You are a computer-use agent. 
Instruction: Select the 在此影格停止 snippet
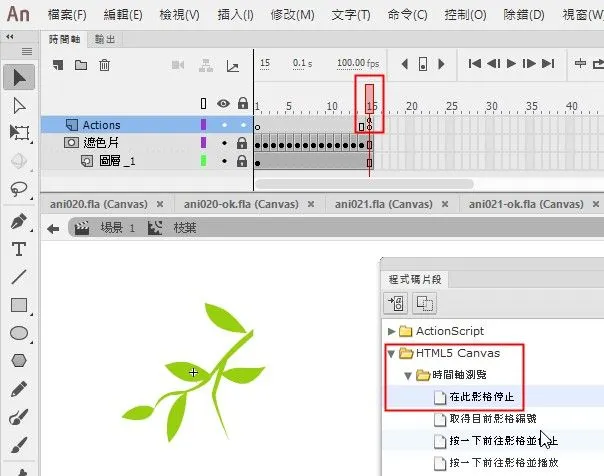click(x=482, y=397)
